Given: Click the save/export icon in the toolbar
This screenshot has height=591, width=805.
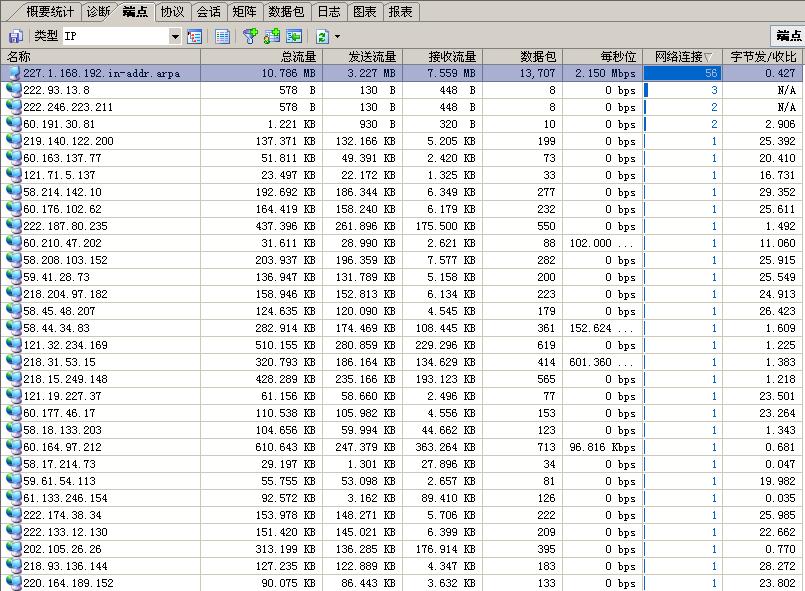Looking at the screenshot, I should coord(15,36).
